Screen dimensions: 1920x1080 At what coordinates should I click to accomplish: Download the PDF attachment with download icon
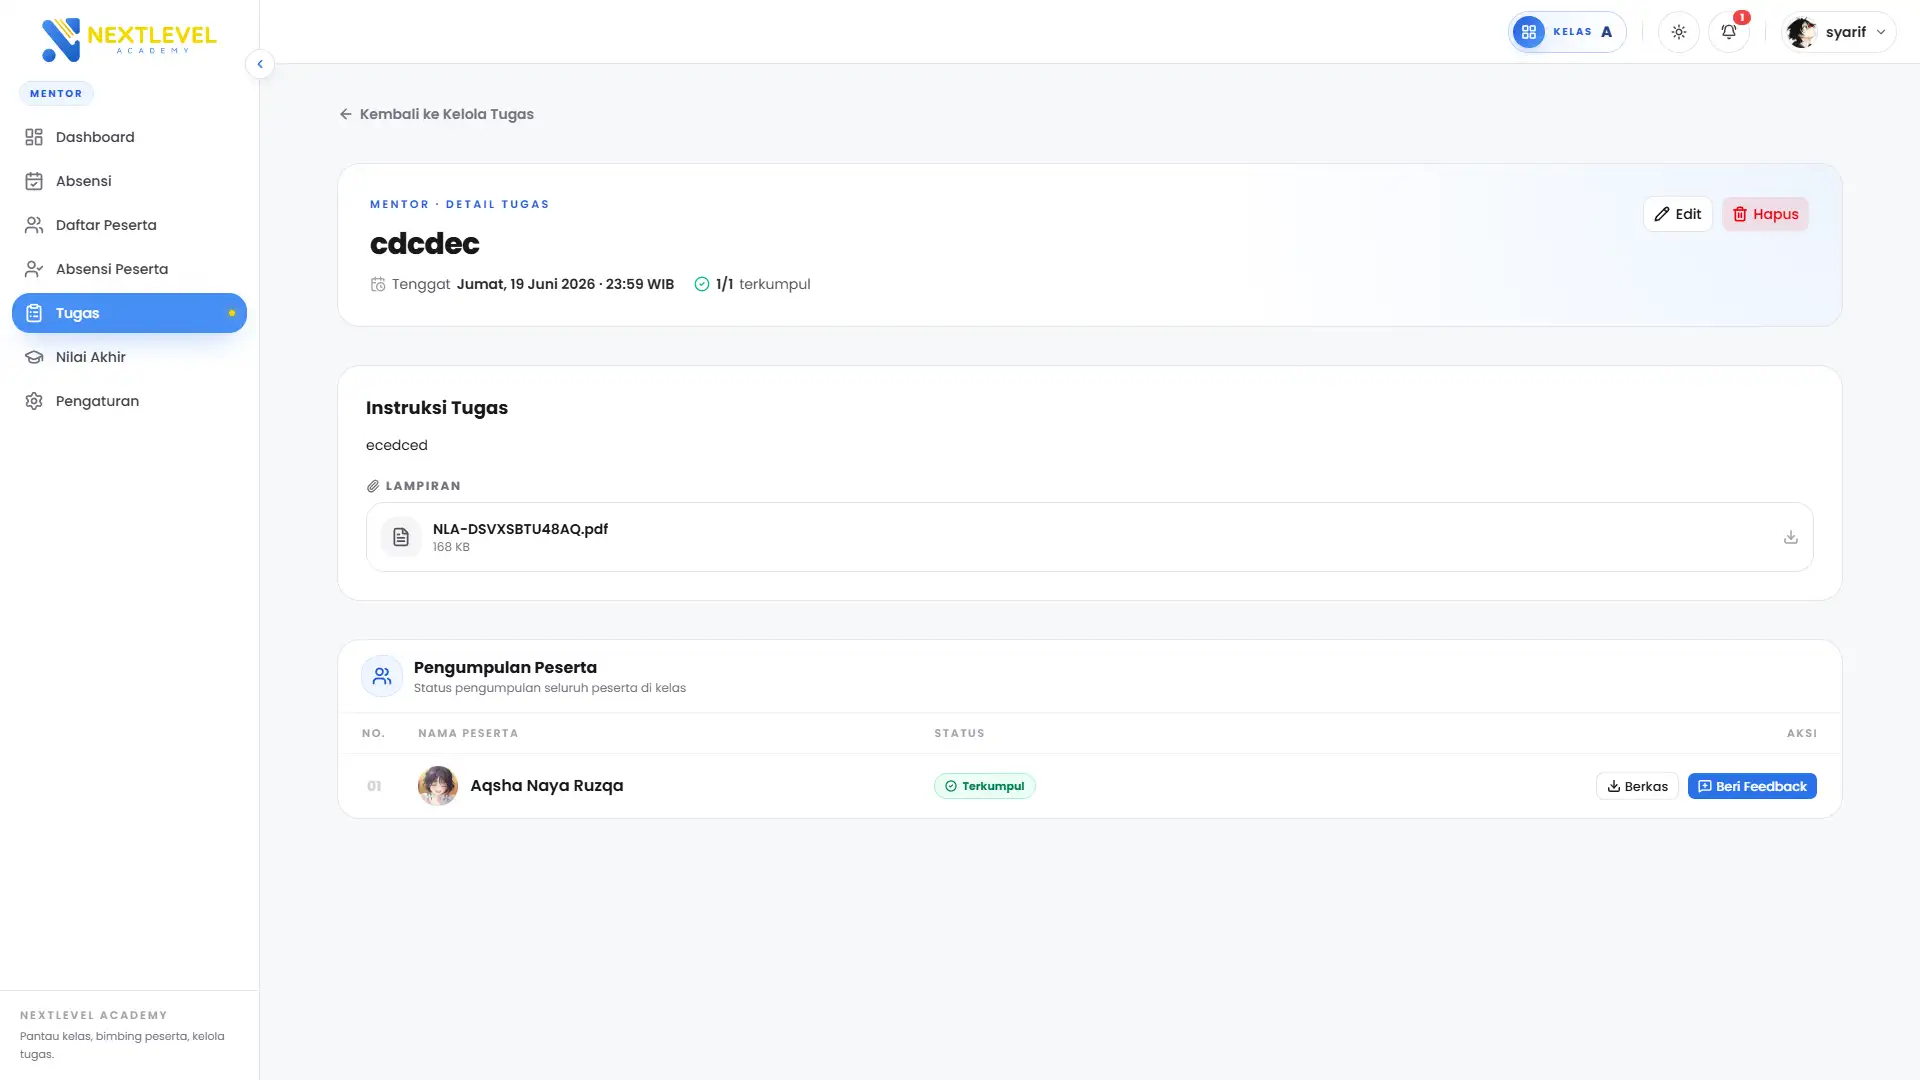pyautogui.click(x=1791, y=537)
